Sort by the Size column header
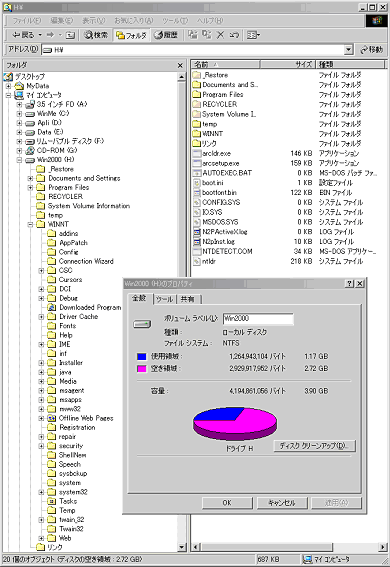 (x=287, y=64)
